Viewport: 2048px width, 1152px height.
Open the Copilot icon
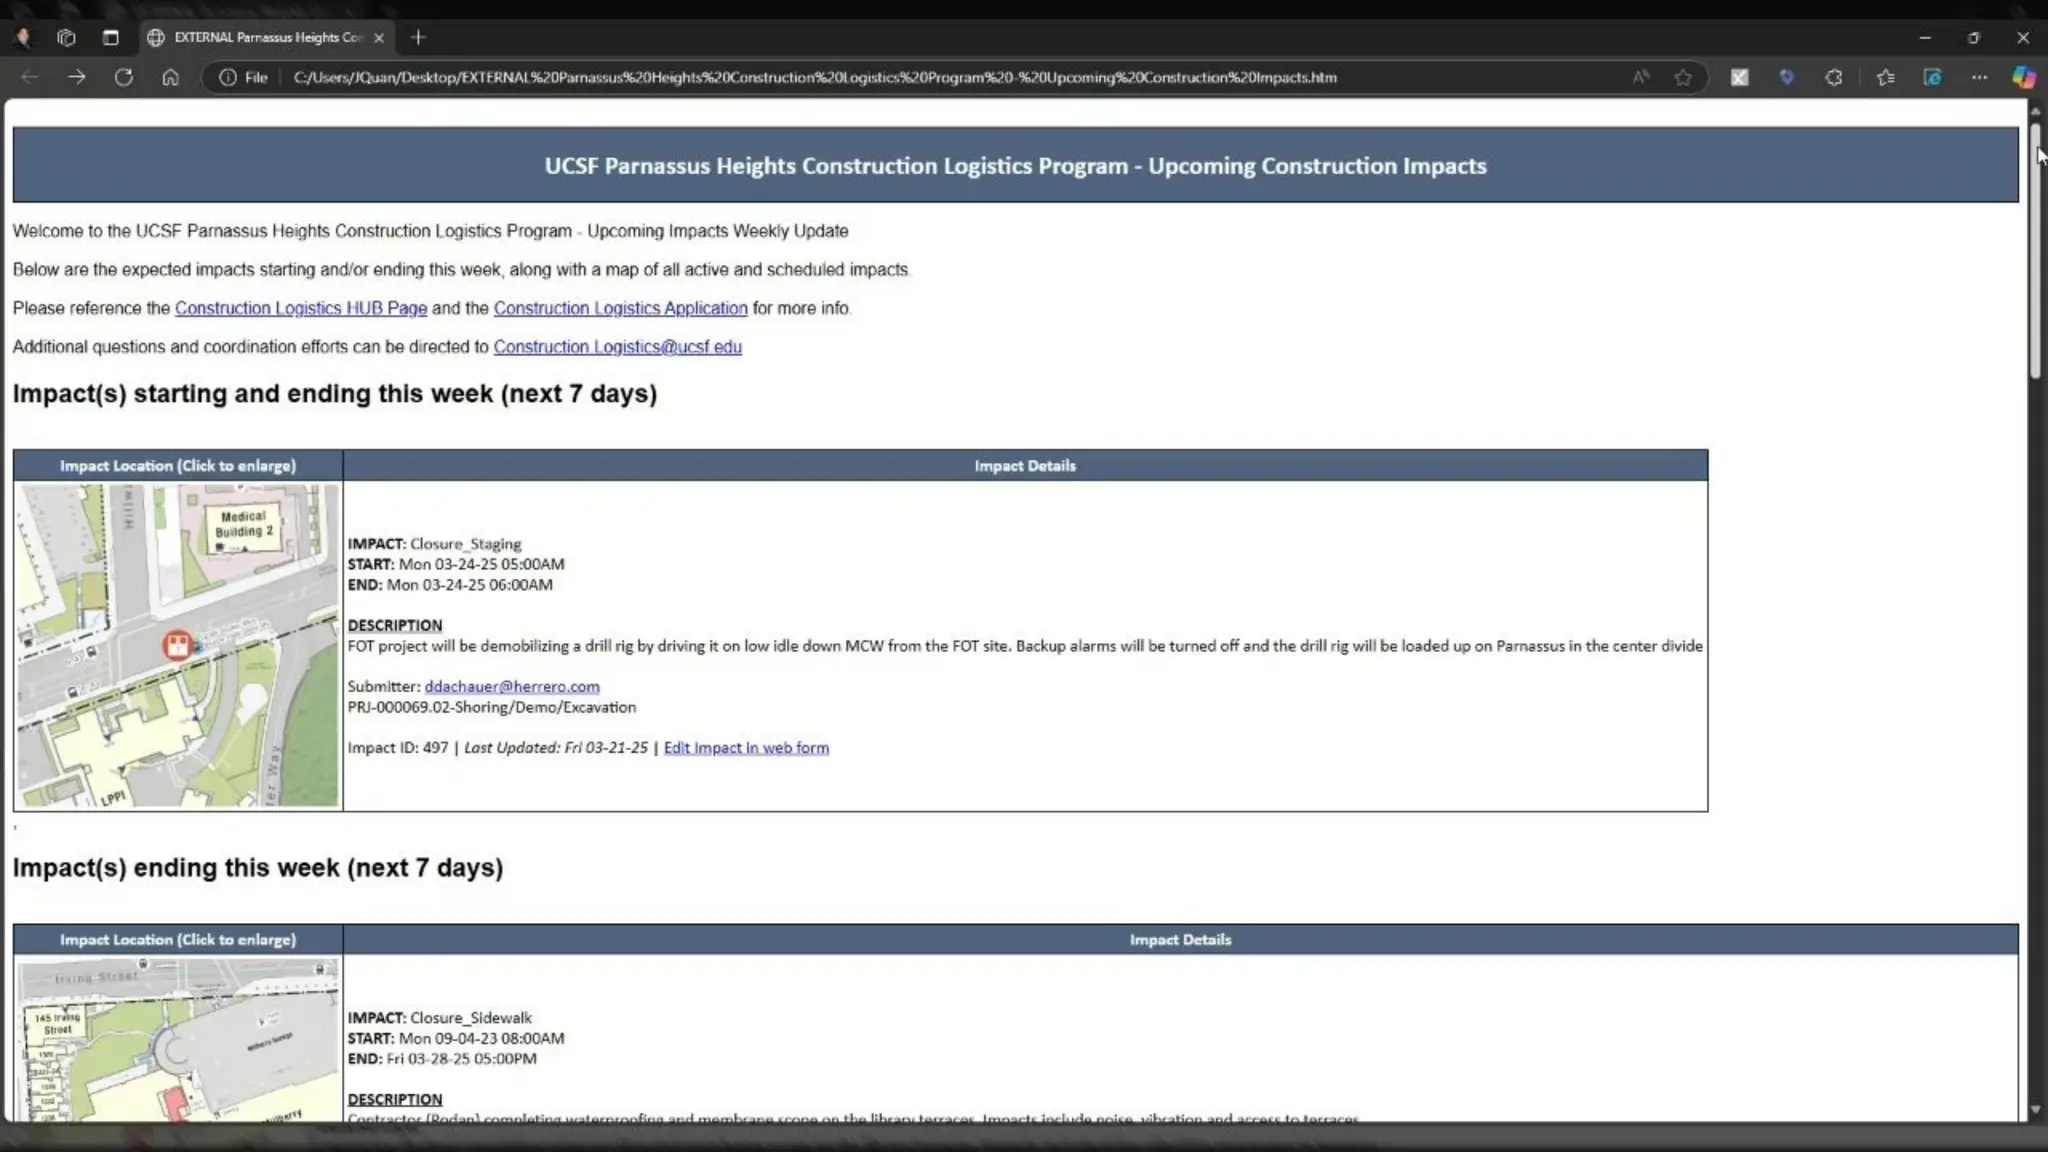click(x=2023, y=77)
